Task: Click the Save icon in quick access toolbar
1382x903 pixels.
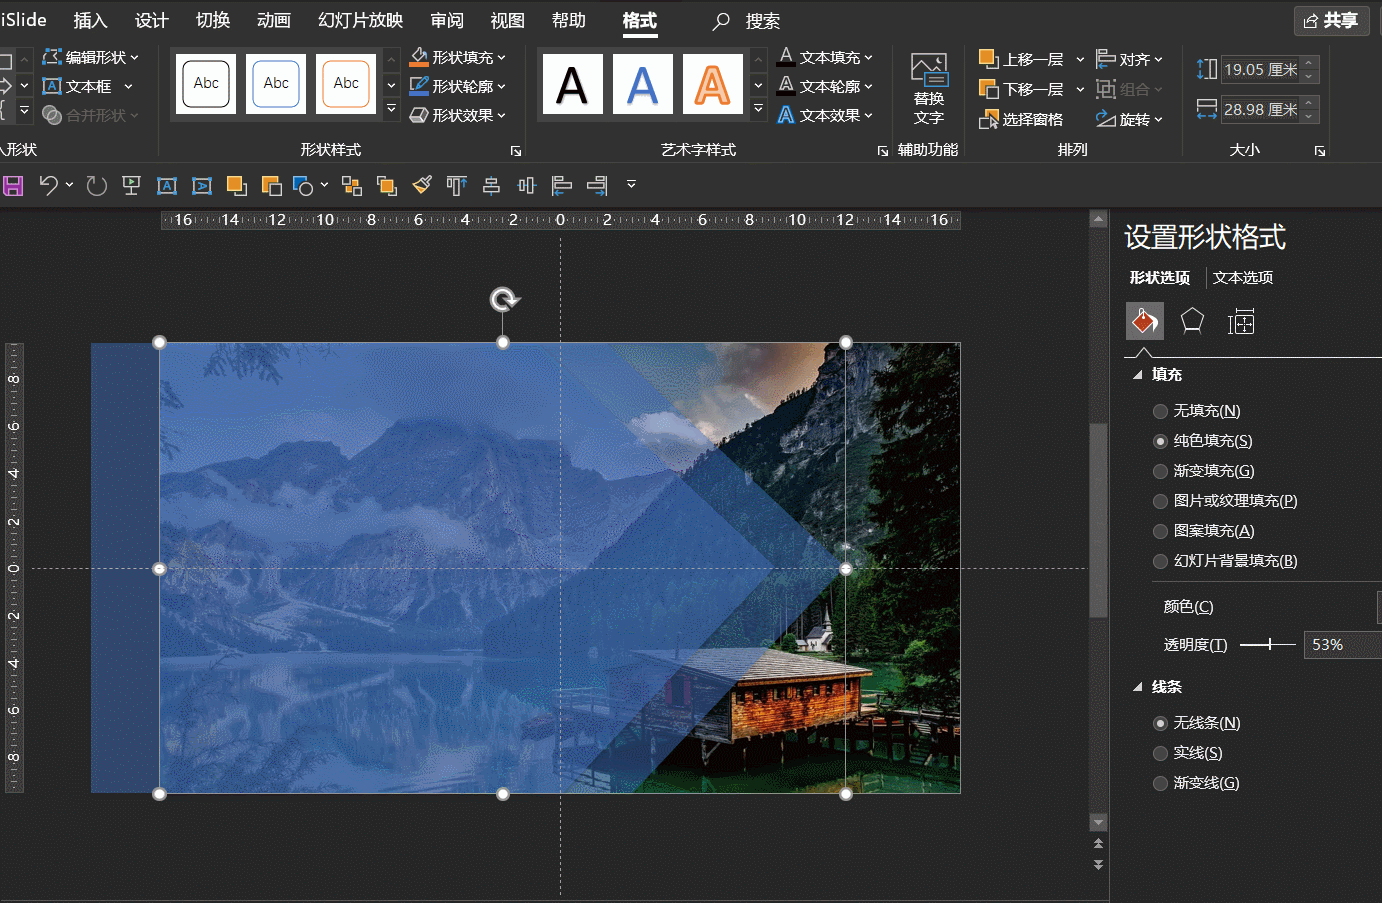Action: tap(13, 186)
